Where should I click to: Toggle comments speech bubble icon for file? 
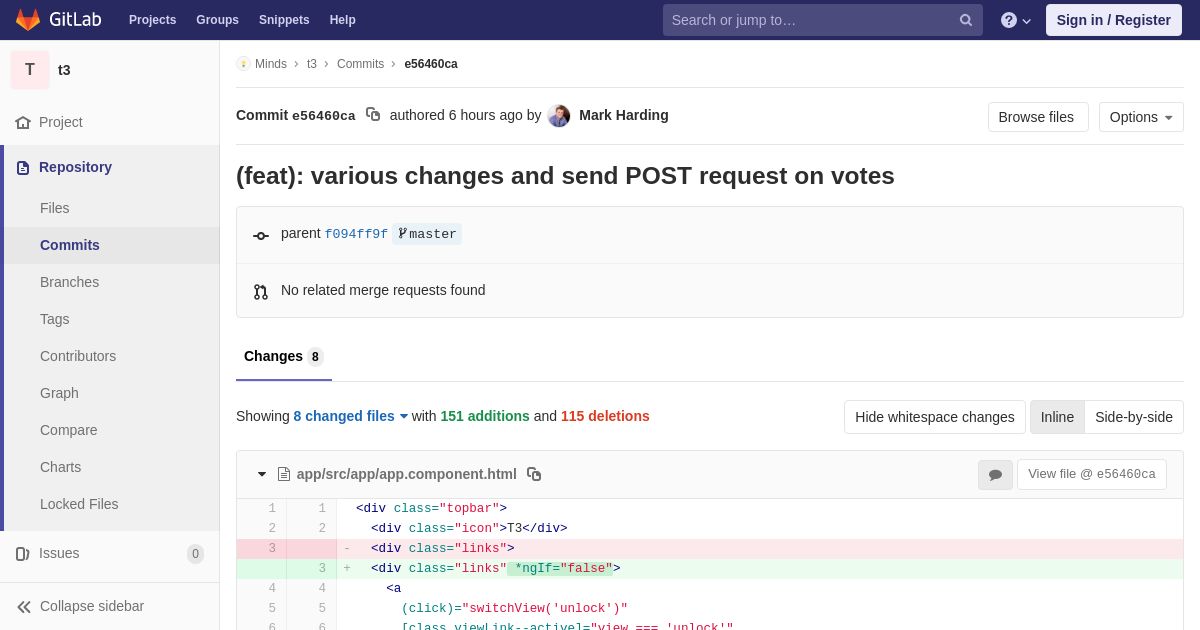tap(995, 475)
